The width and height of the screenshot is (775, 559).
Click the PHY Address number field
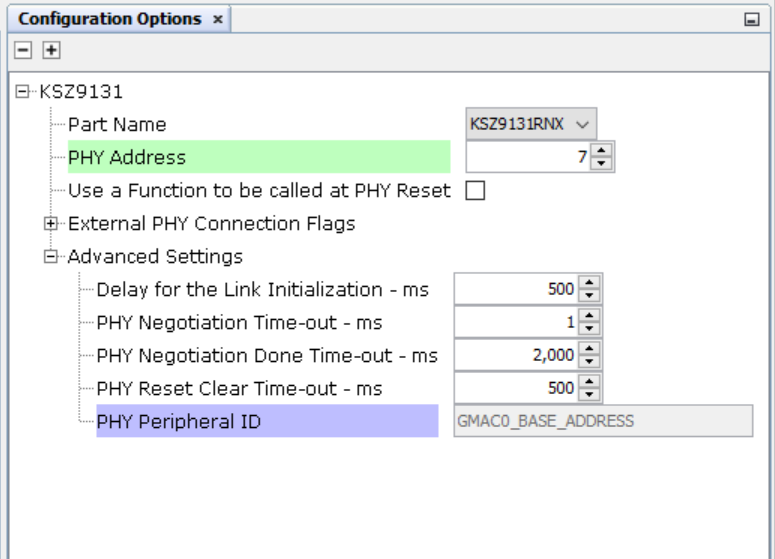click(528, 157)
